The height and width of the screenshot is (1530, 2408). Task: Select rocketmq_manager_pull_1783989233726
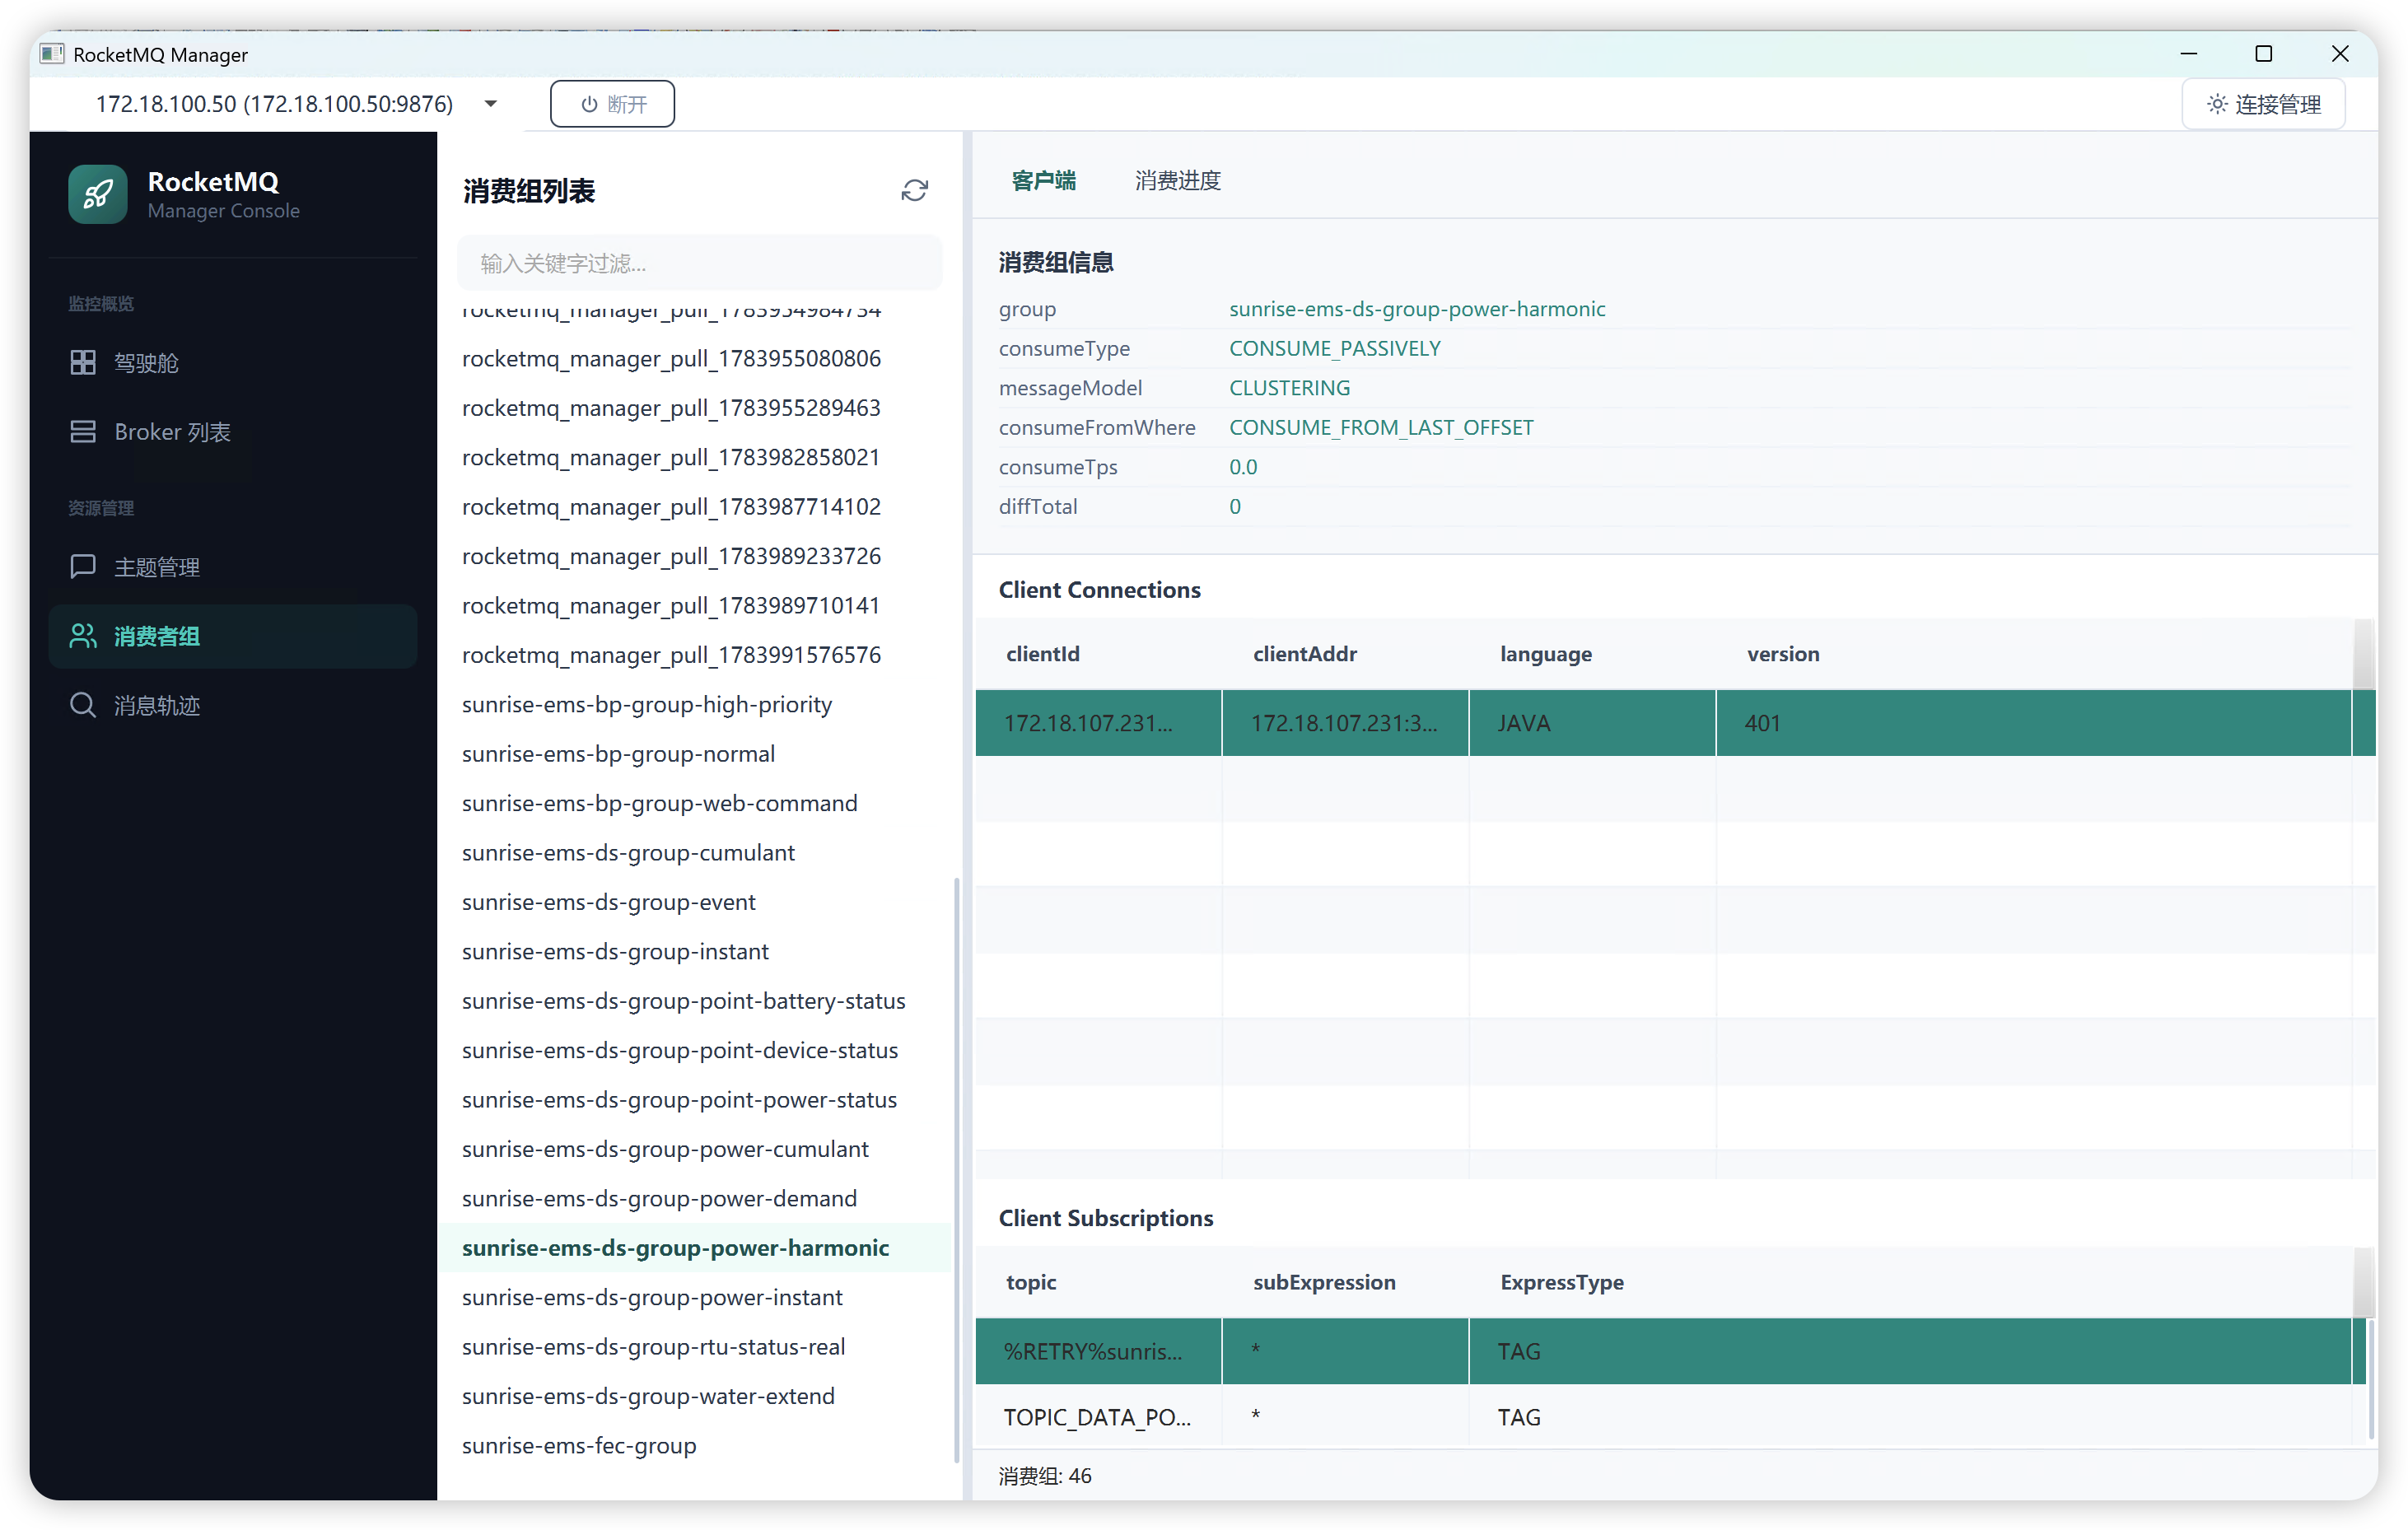[x=695, y=555]
